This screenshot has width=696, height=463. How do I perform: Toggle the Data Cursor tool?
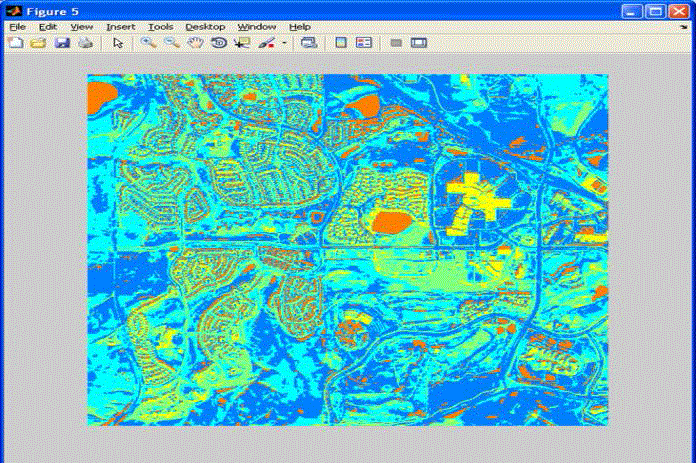click(x=243, y=43)
